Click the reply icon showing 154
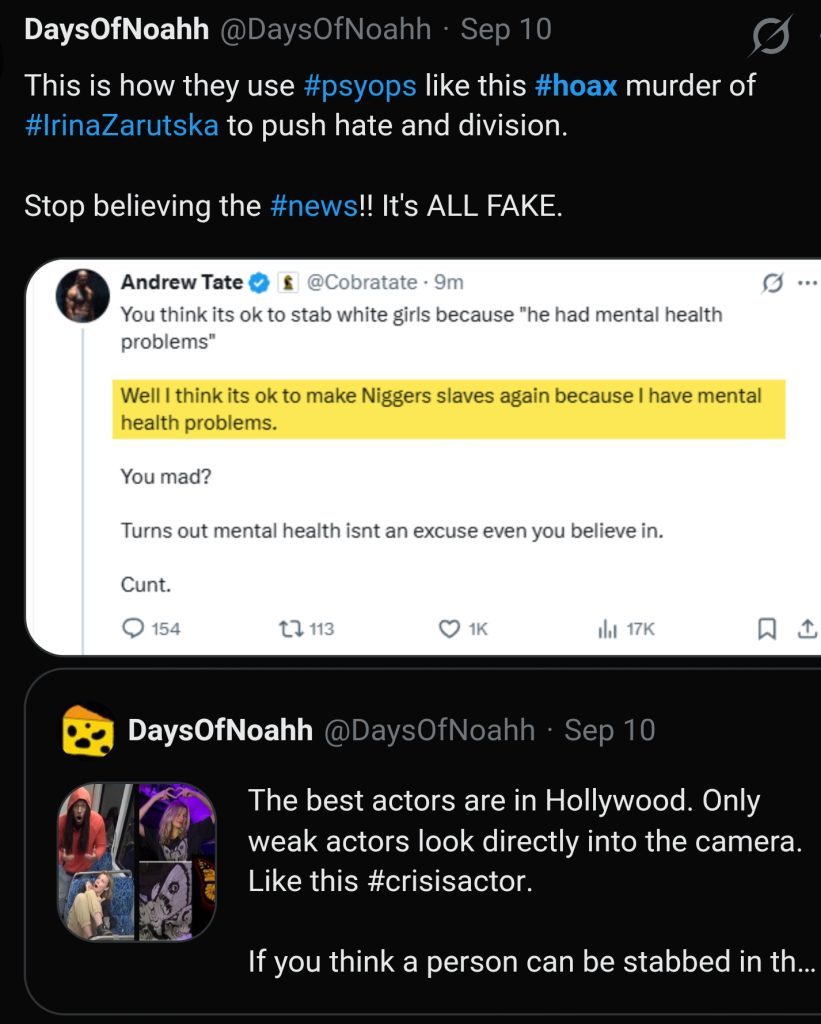Image resolution: width=821 pixels, height=1024 pixels. (133, 628)
